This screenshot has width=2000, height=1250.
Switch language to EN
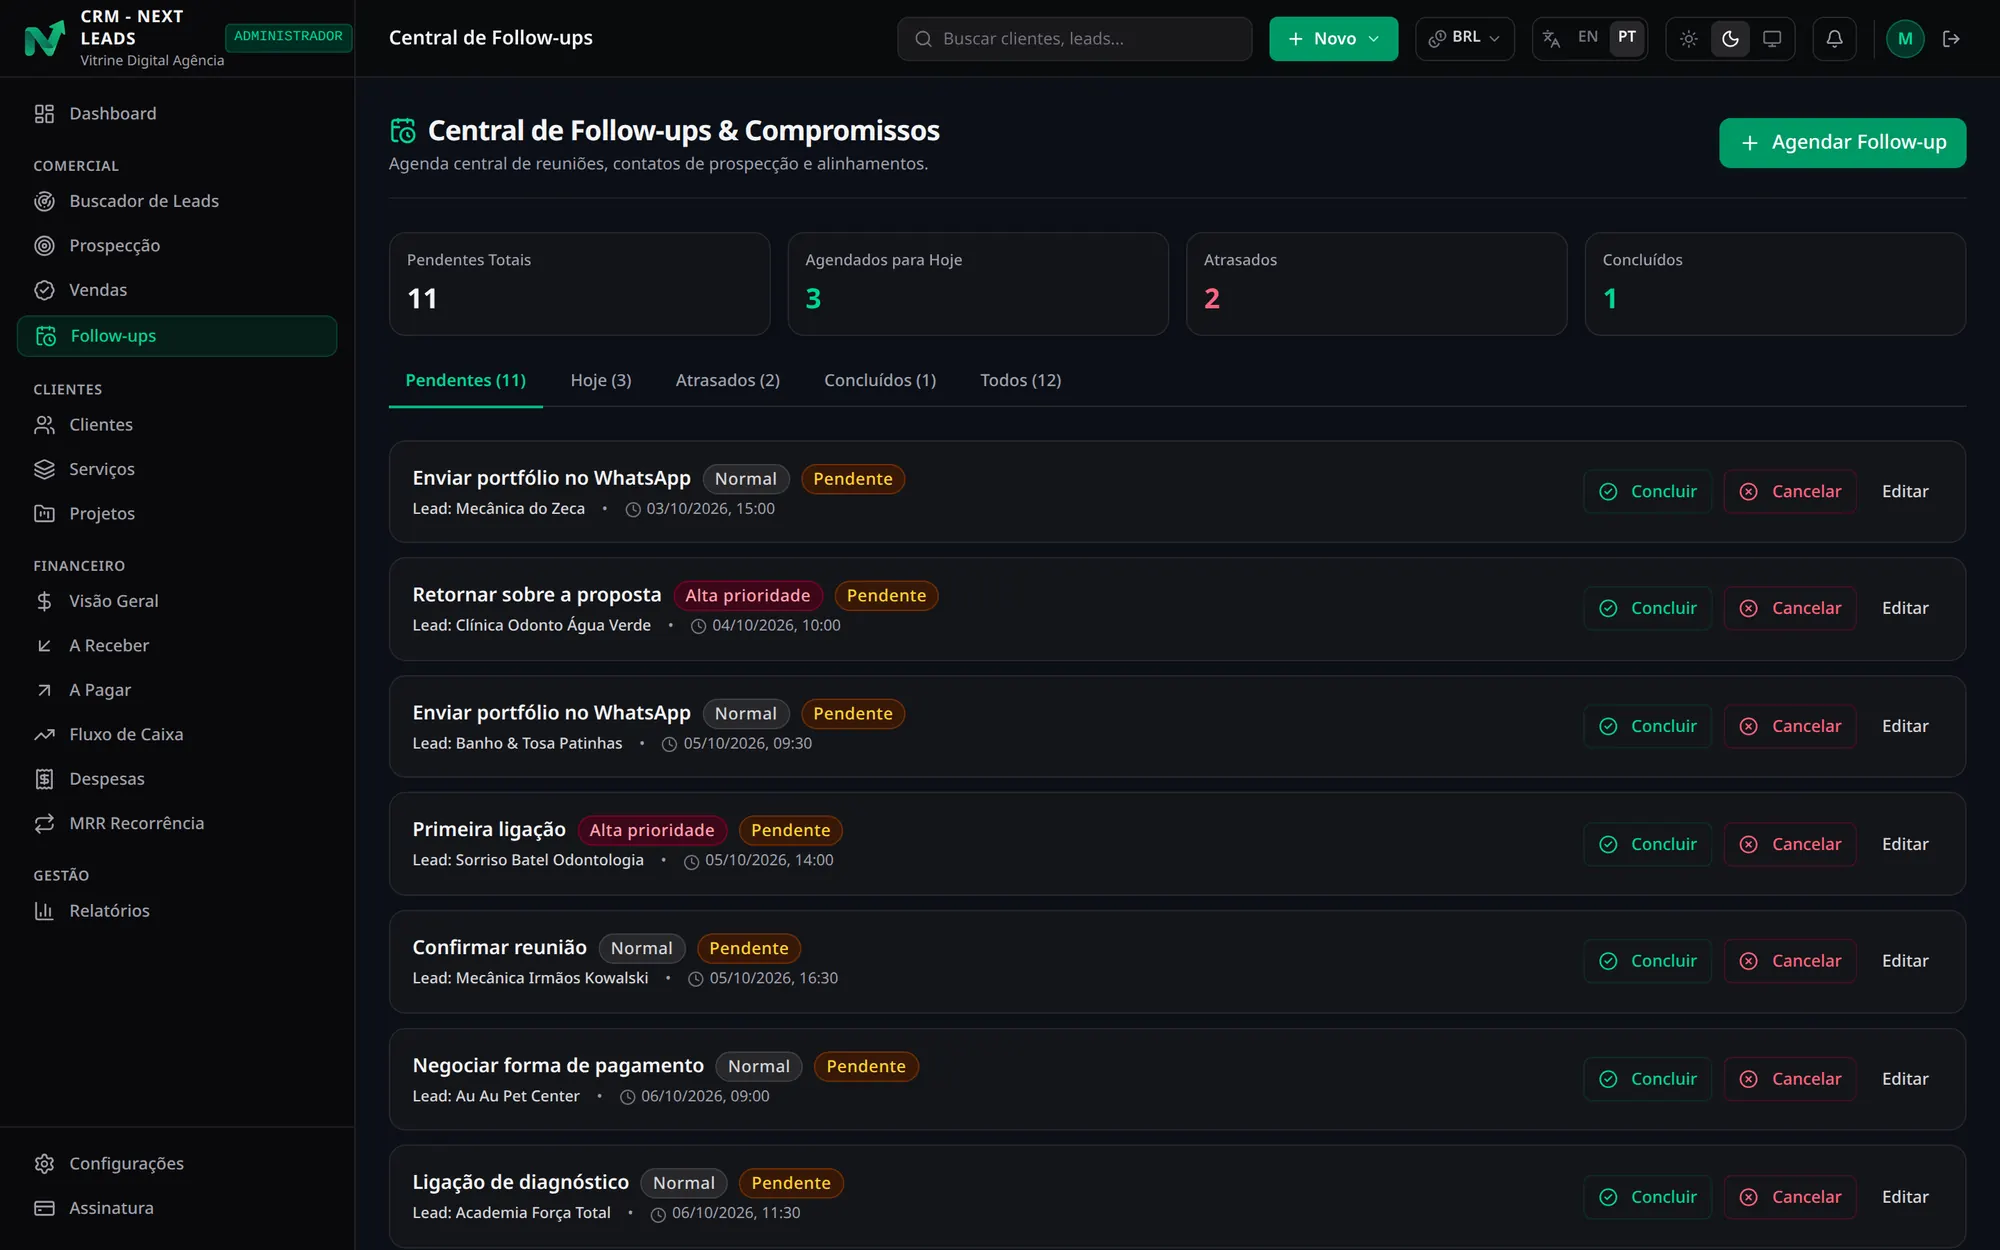(1588, 37)
